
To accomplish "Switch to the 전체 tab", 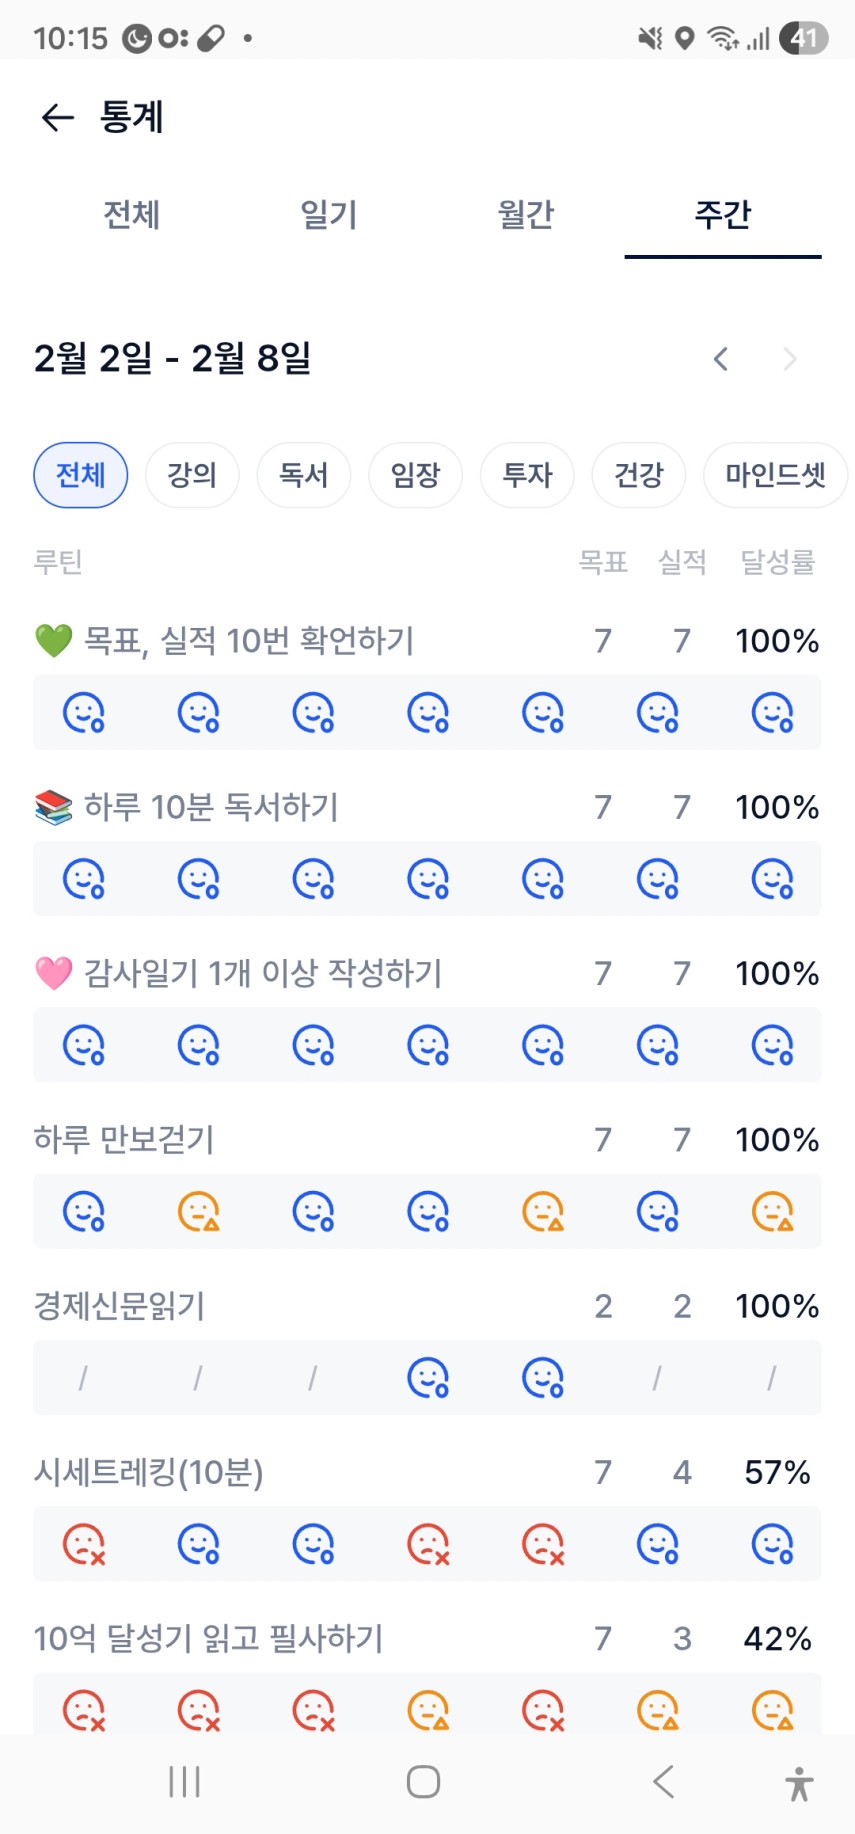I will tap(132, 215).
